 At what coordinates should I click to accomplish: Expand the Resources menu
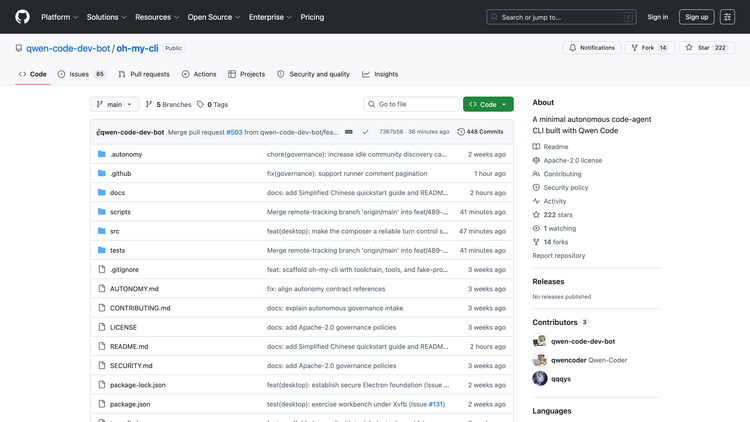[x=157, y=17]
